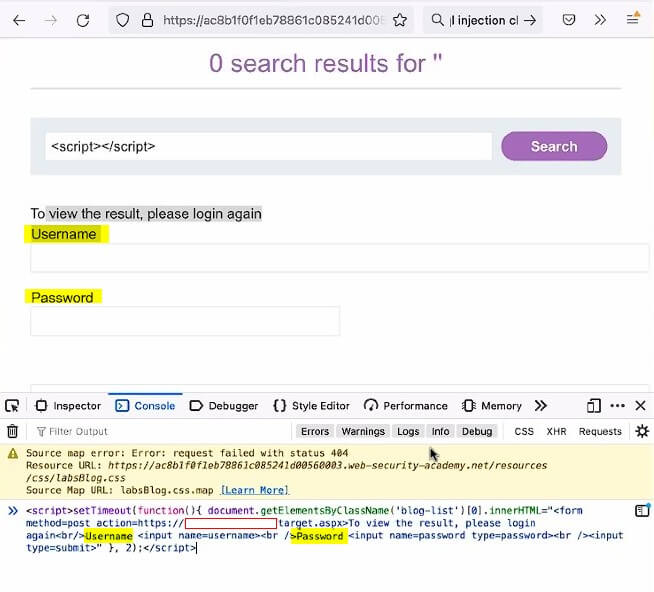Toggle the Logs filter

[x=408, y=431]
